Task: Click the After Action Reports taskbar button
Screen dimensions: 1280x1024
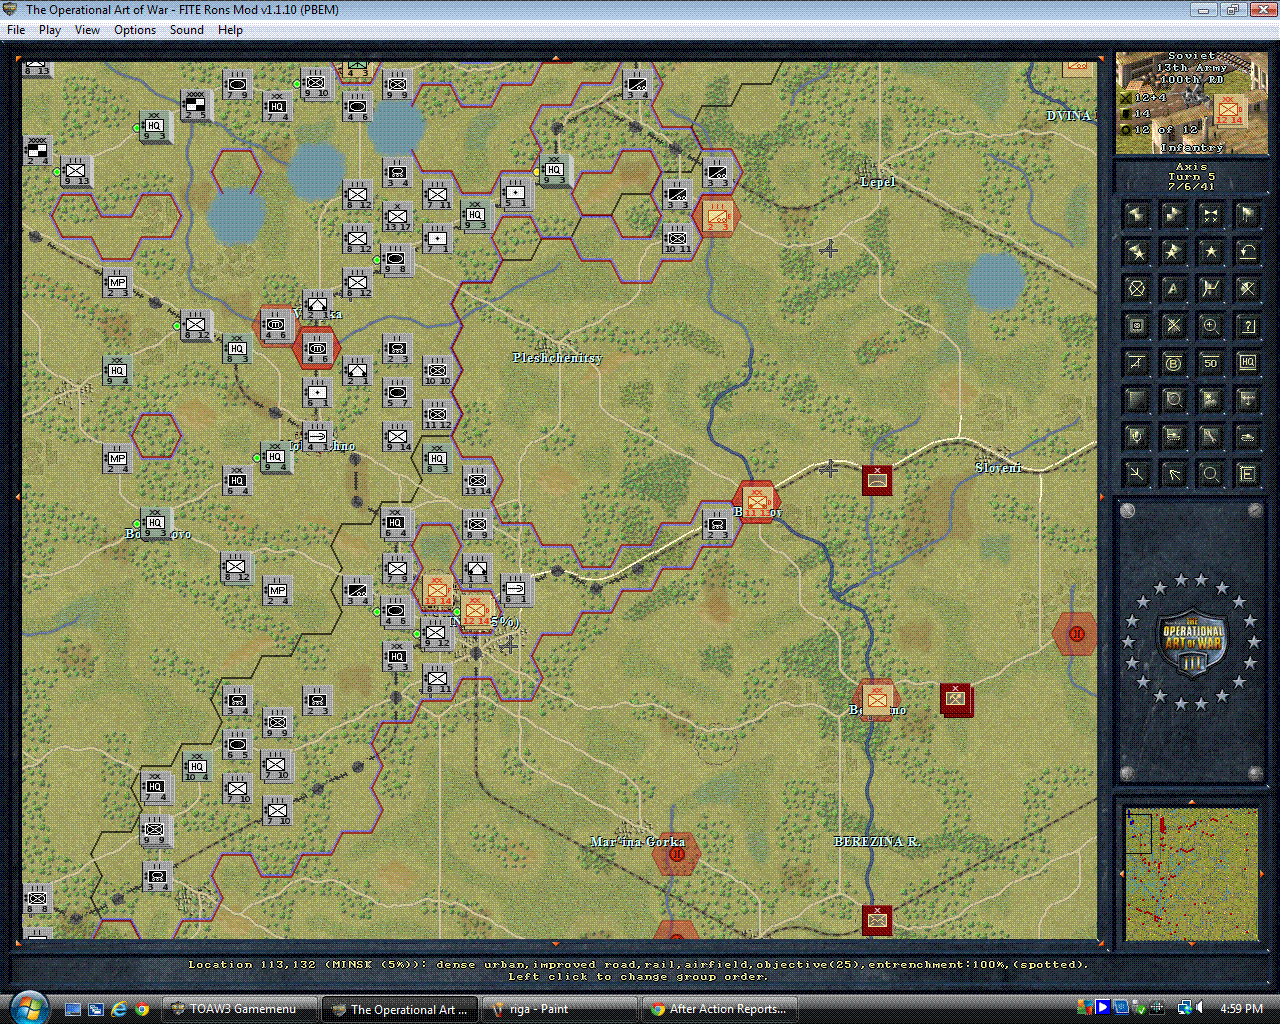Action: [719, 1008]
